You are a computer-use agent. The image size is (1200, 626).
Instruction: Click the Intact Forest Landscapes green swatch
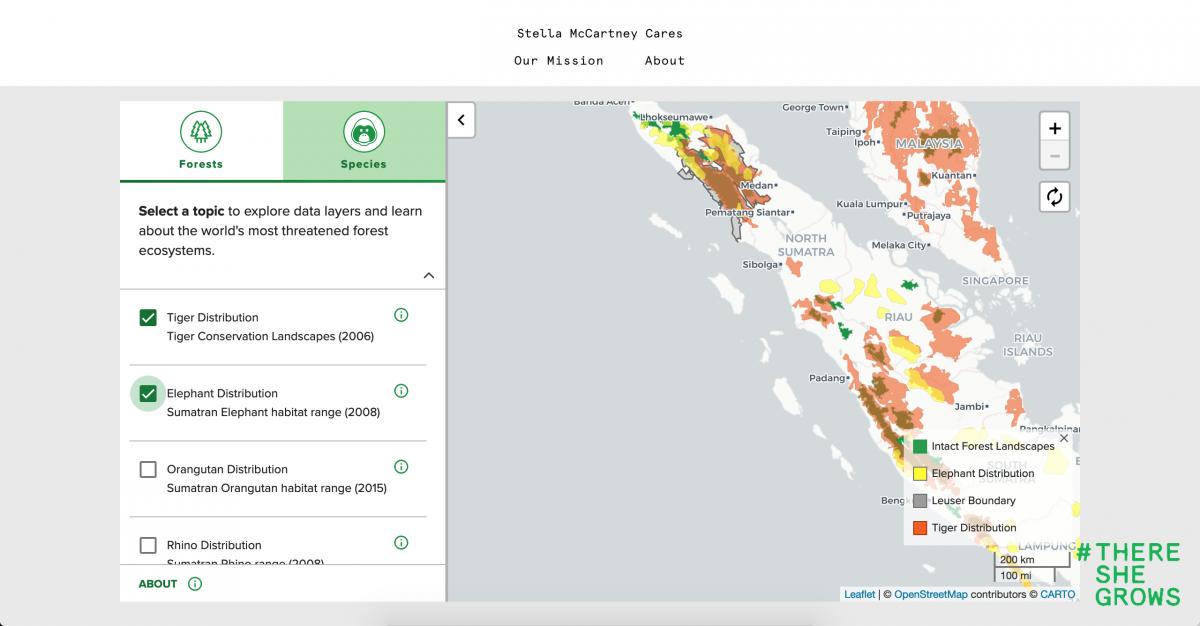(x=920, y=446)
